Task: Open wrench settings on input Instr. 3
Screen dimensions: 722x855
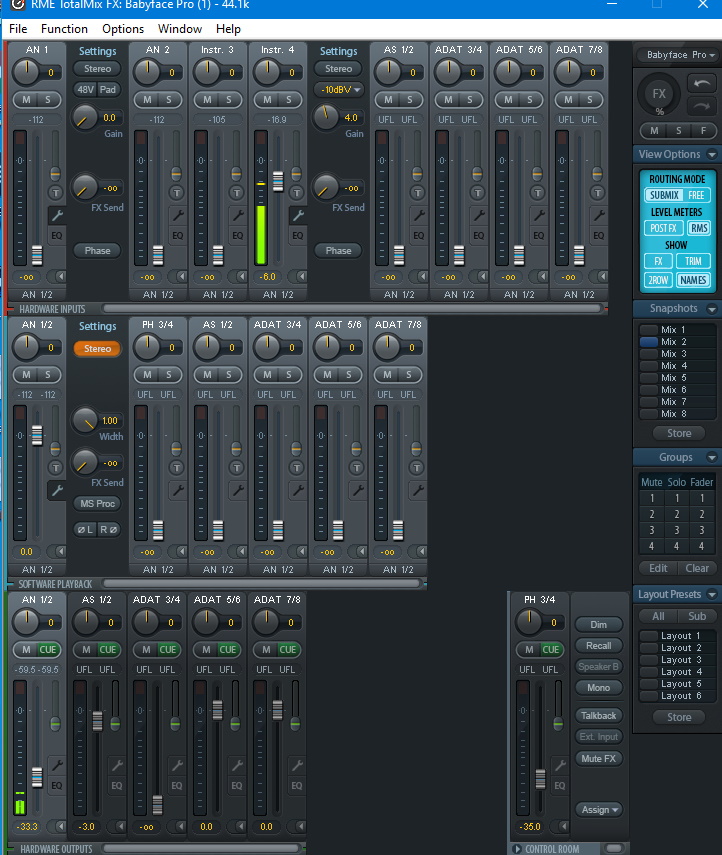Action: (238, 215)
